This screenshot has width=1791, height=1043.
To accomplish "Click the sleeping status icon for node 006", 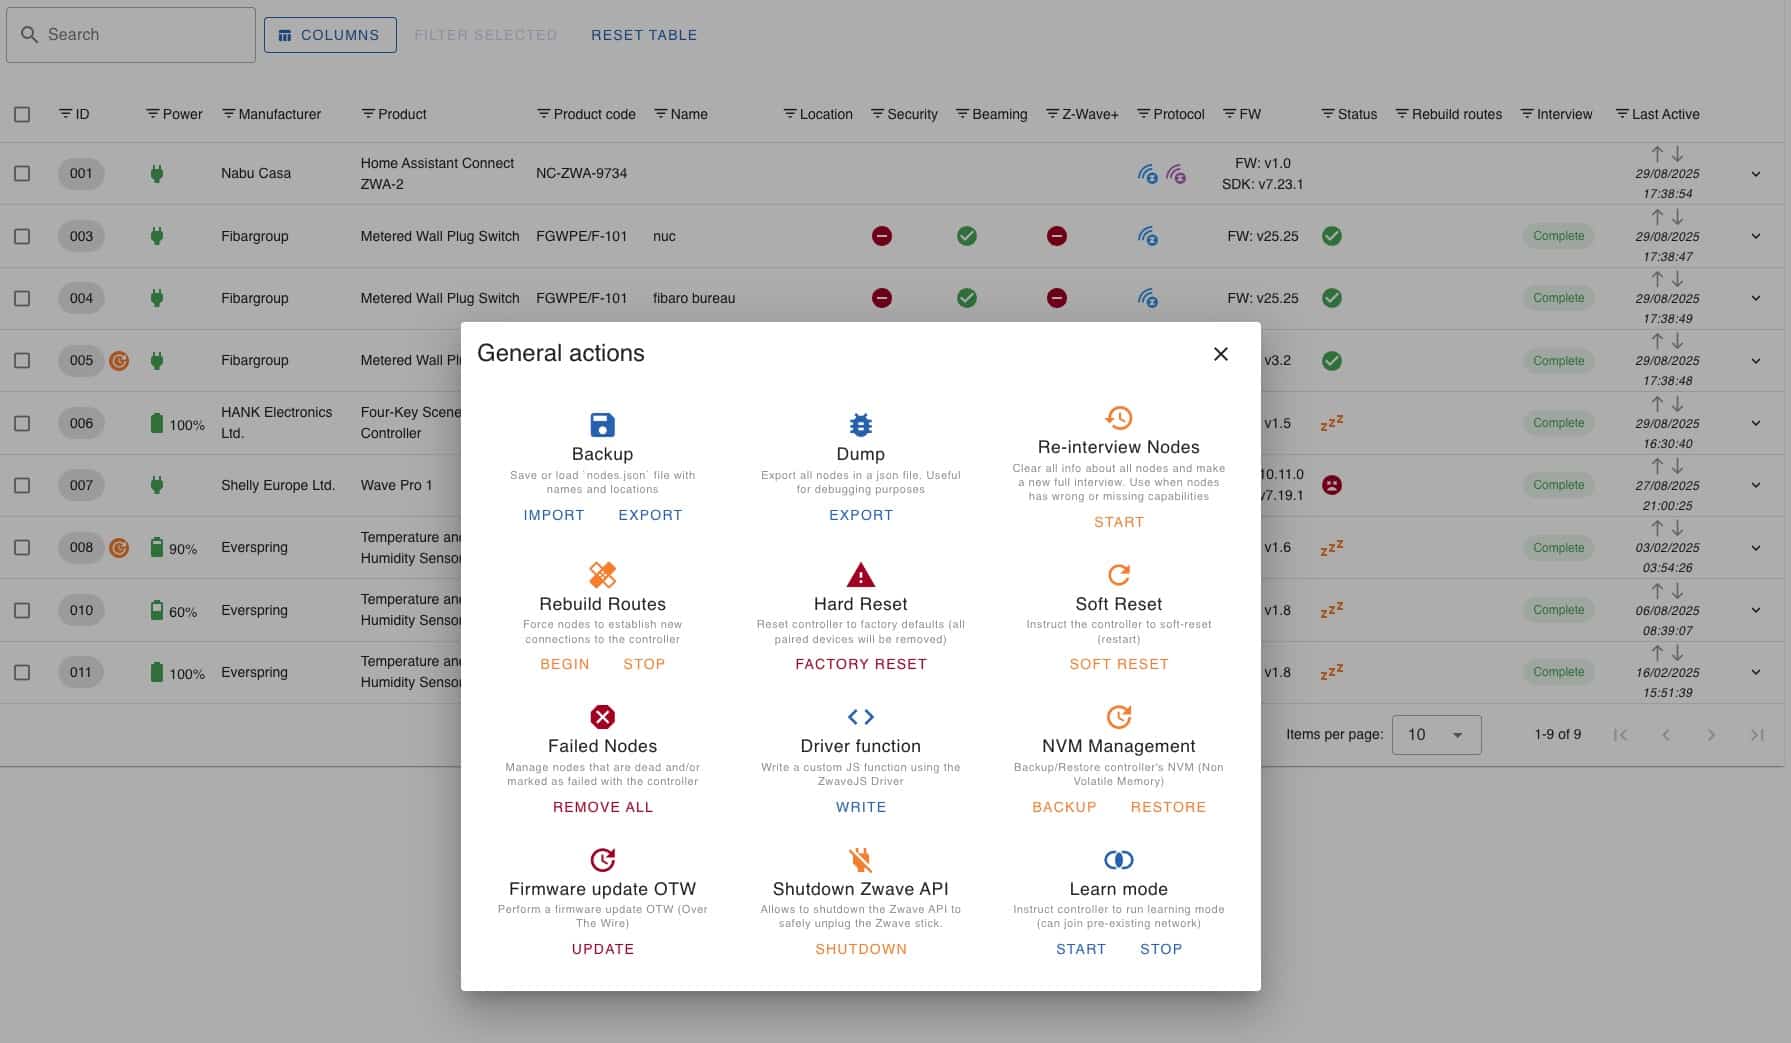I will click(x=1331, y=423).
